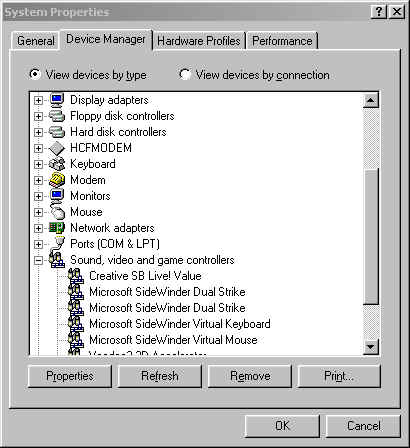This screenshot has width=410, height=448.
Task: Select View devices by type radio button
Action: coord(35,74)
